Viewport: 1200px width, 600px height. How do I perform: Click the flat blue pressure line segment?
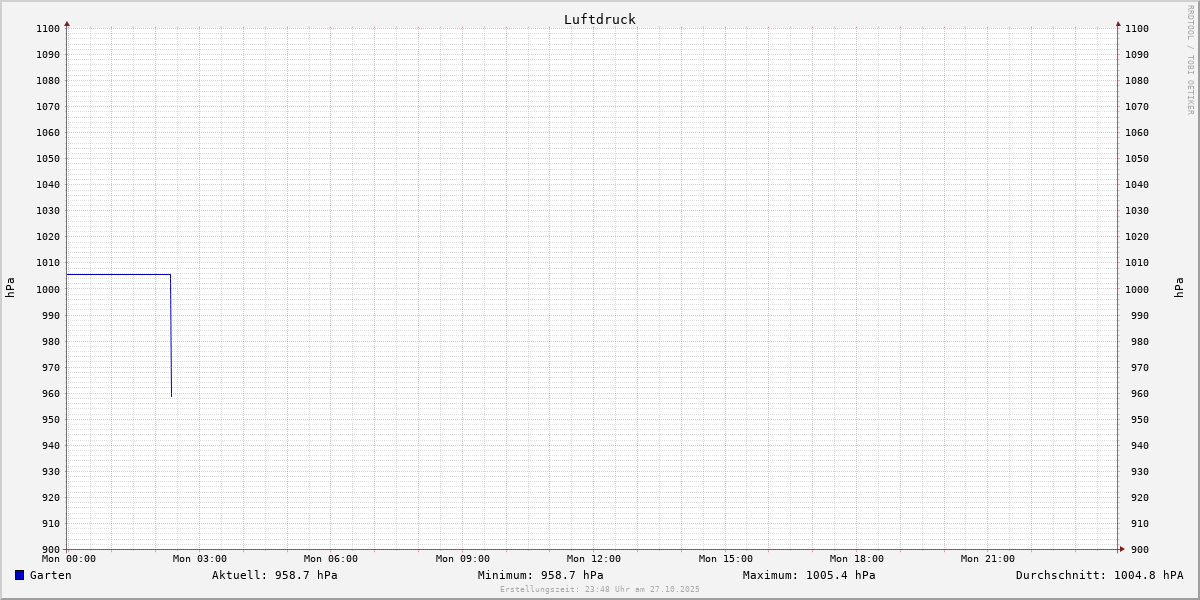click(x=118, y=274)
